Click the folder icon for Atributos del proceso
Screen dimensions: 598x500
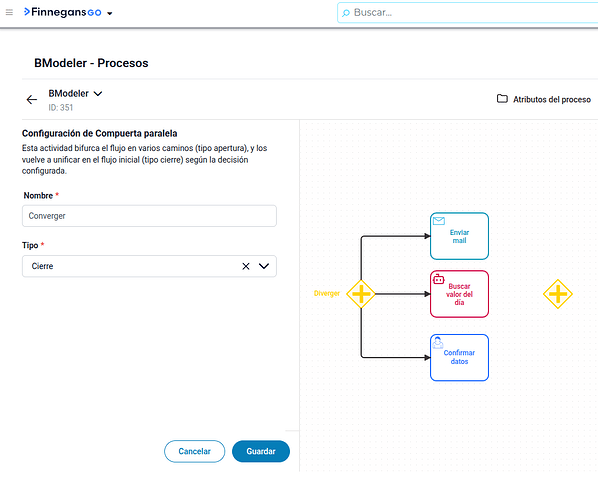pos(502,99)
